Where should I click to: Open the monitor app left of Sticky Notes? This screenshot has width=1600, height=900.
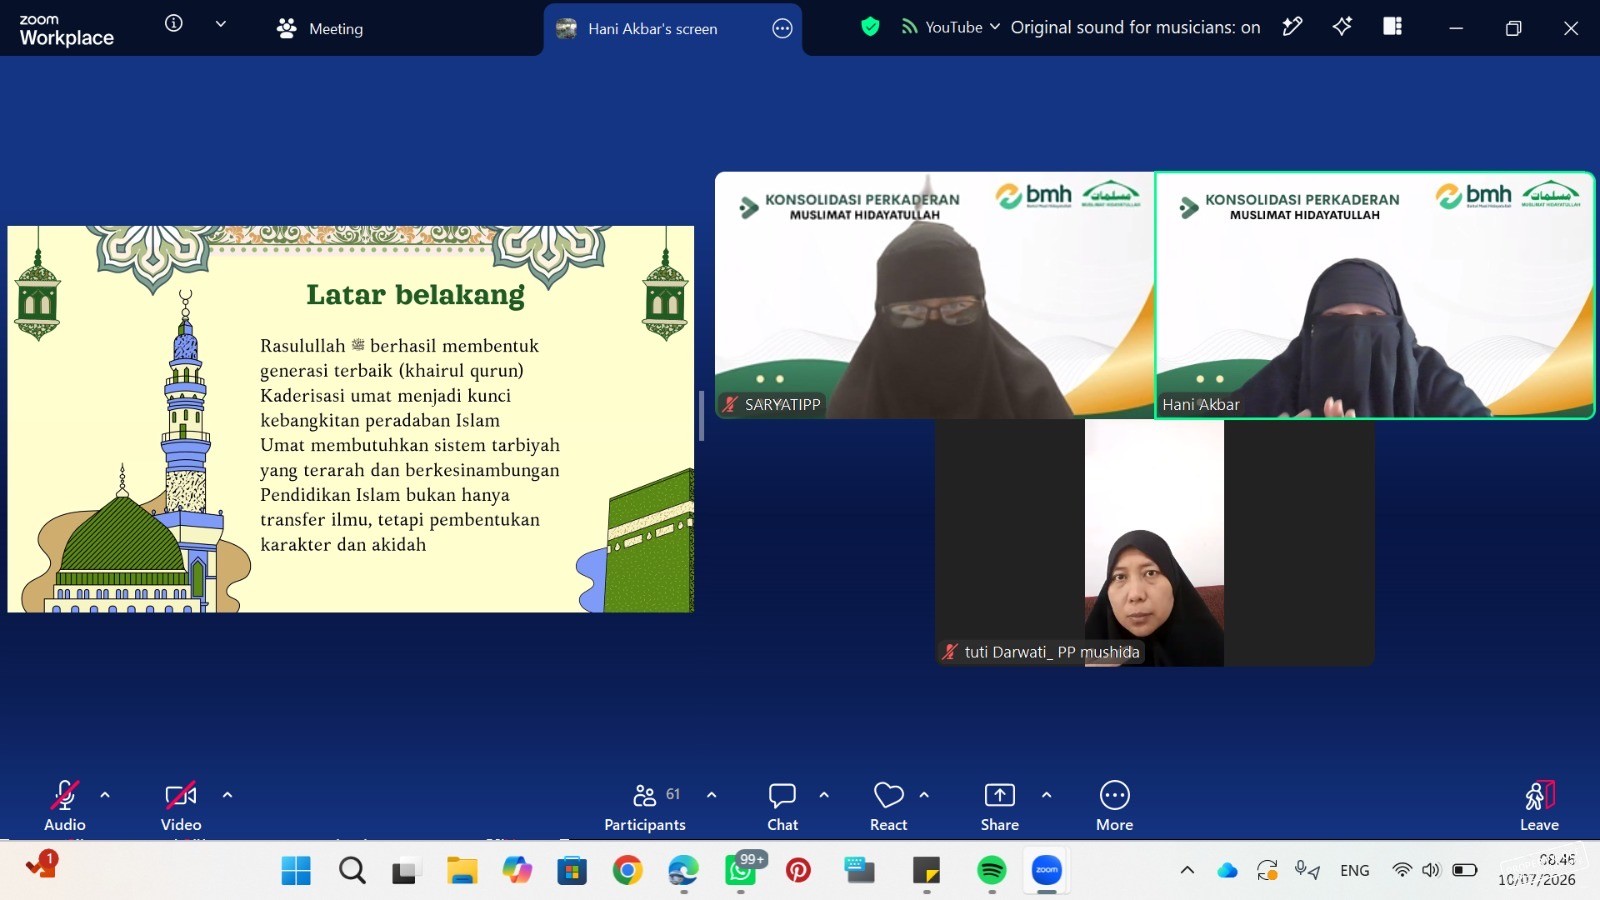[859, 871]
